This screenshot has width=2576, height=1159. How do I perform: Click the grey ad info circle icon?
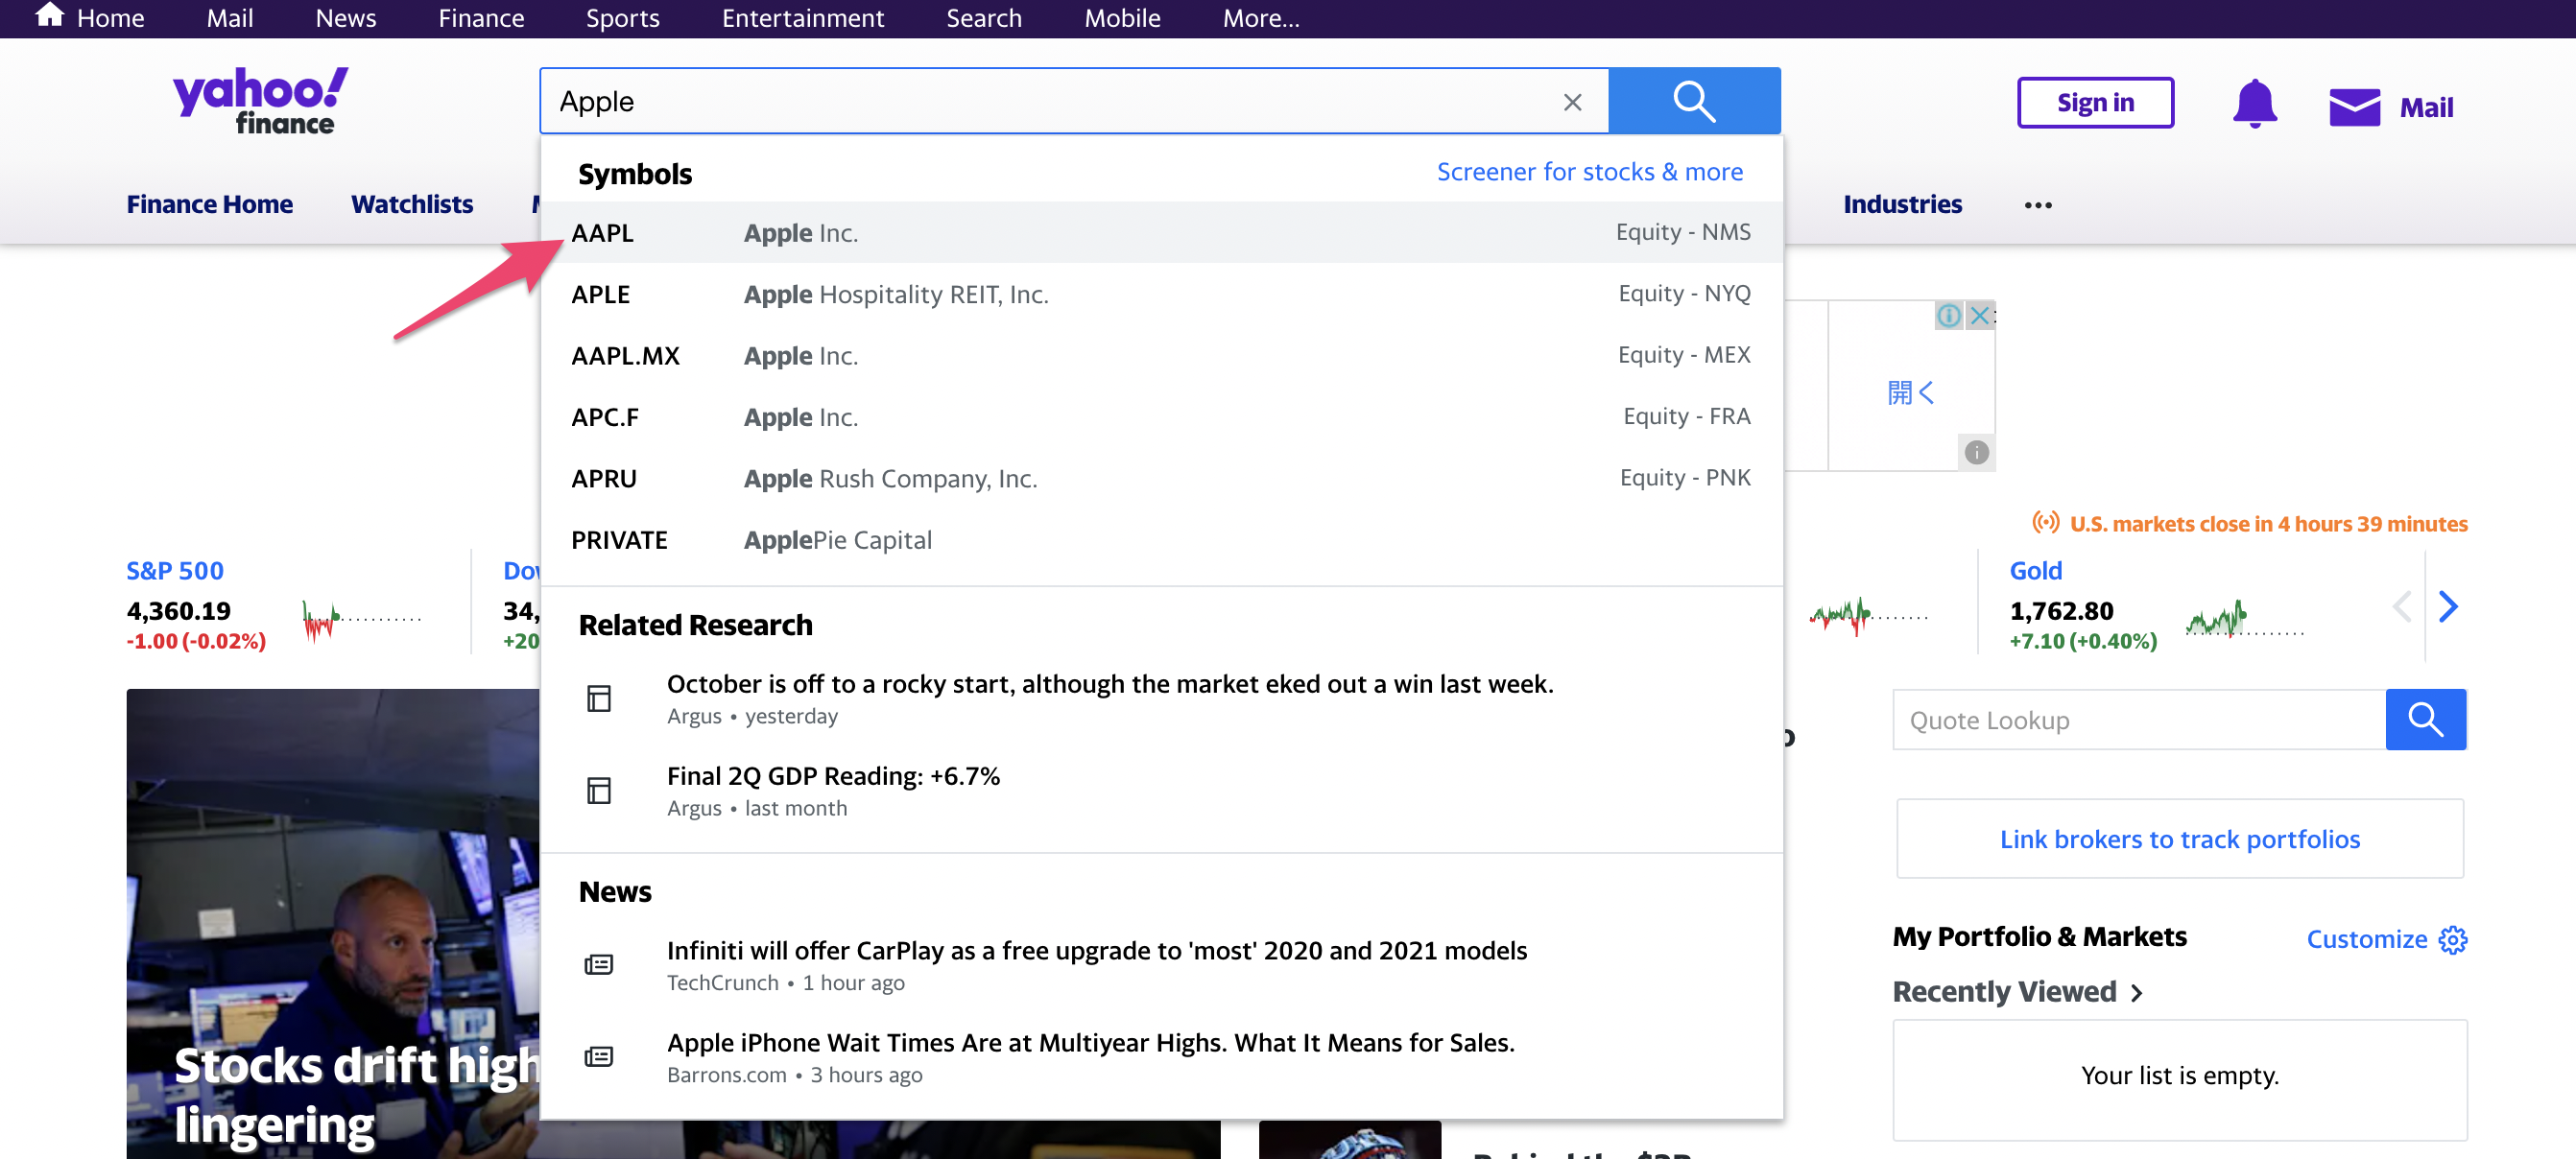(1976, 453)
